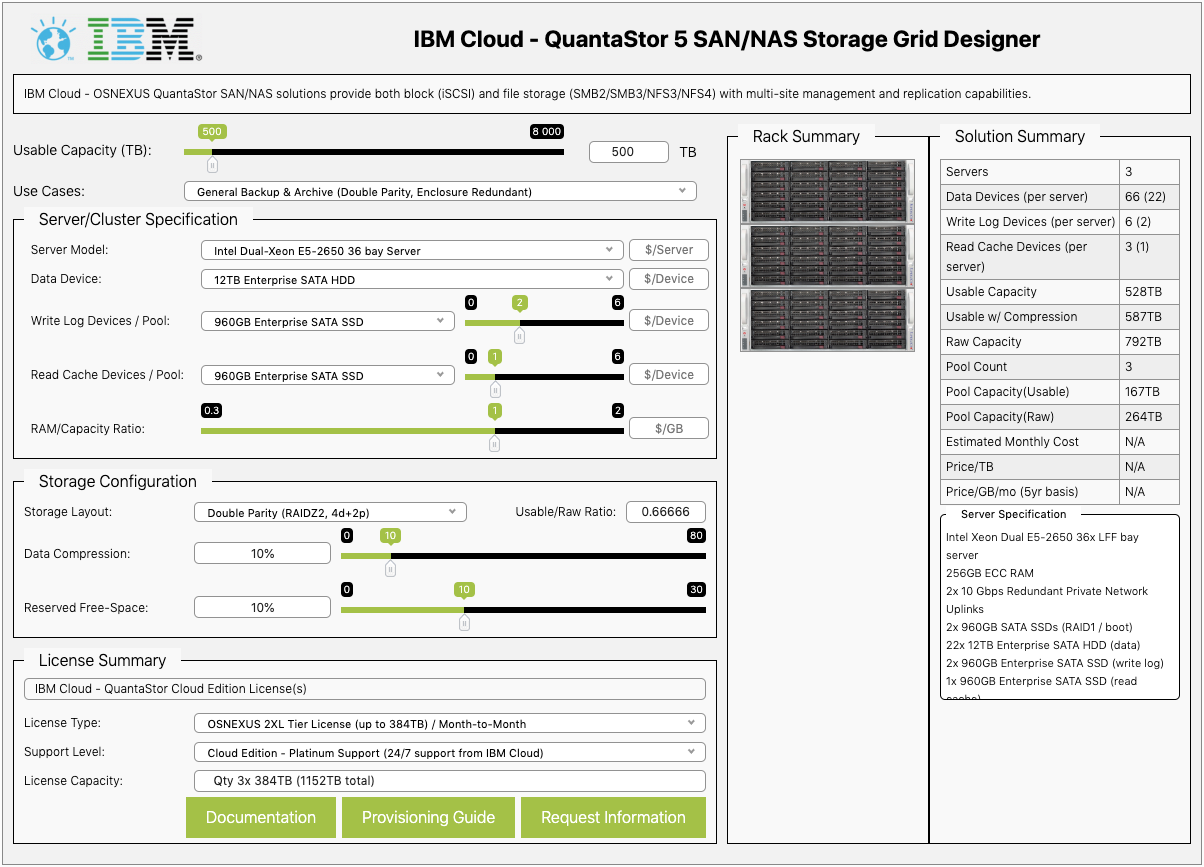
Task: Open the Provisioning Guide button
Action: coord(428,817)
